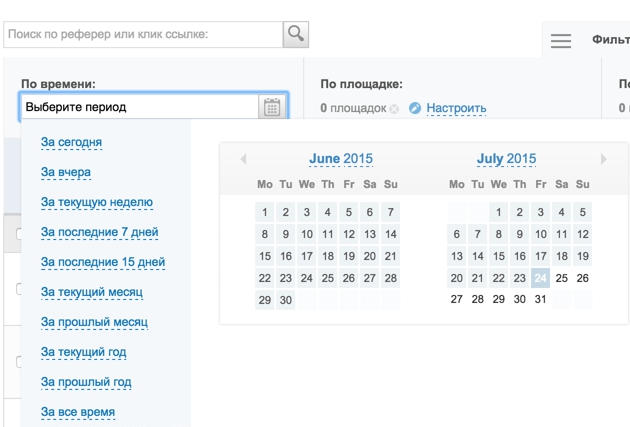Image resolution: width=630 pixels, height=427 pixels.
Task: Click the July 2015 month title
Action: pyautogui.click(x=506, y=159)
